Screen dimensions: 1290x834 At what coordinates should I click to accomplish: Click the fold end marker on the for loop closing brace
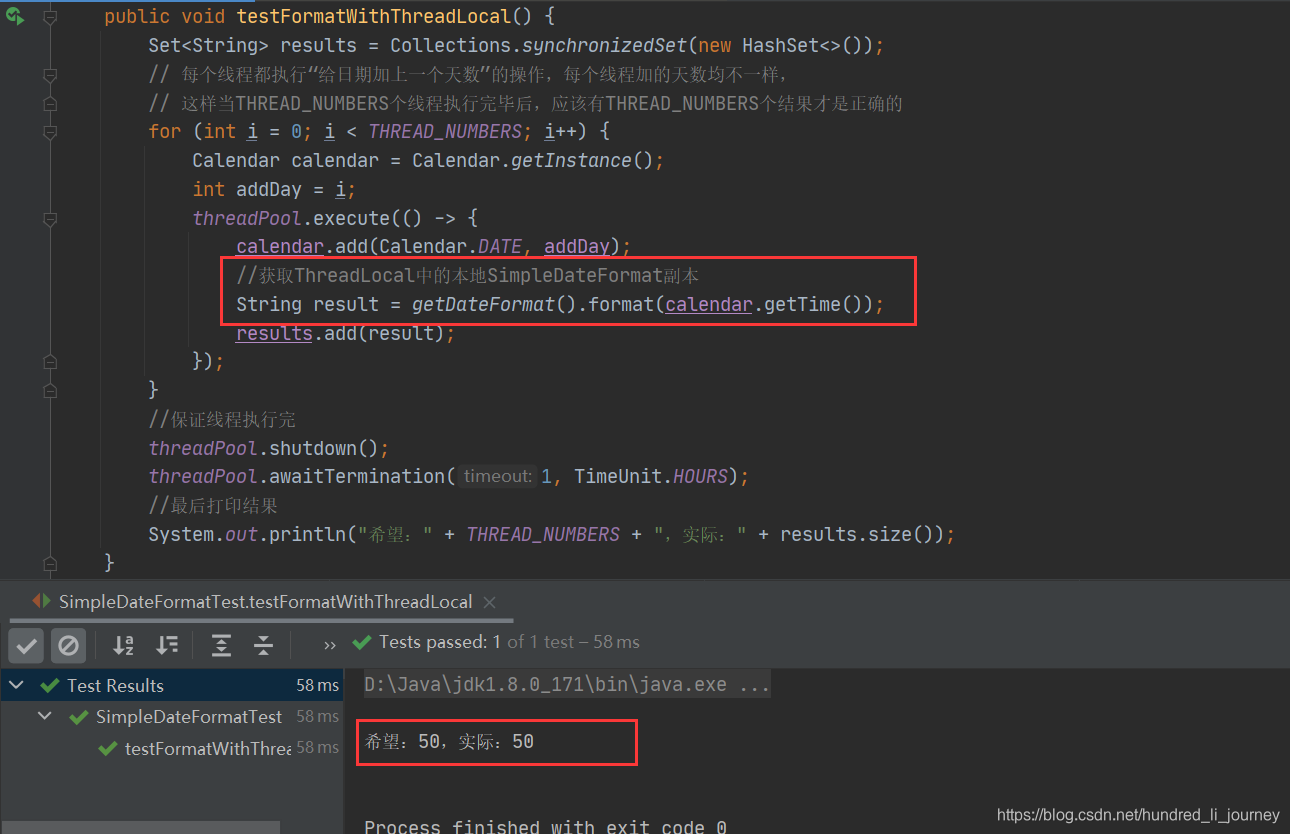click(48, 390)
